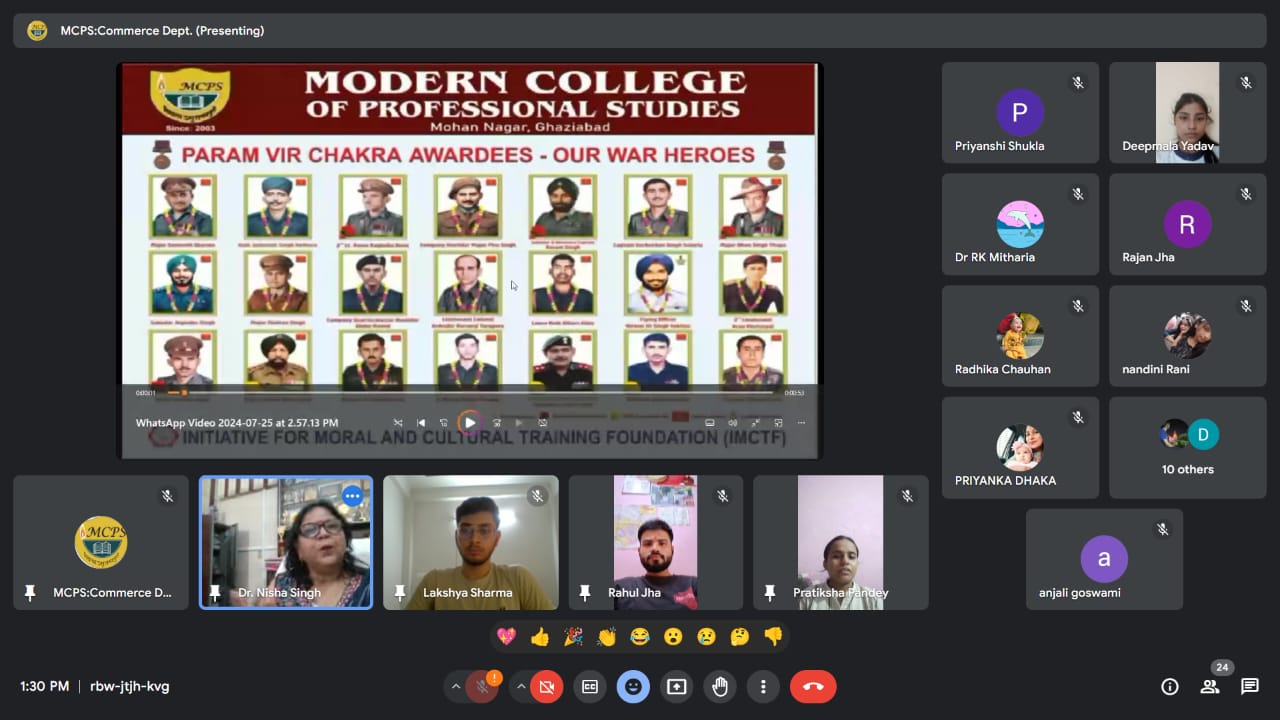Image resolution: width=1280 pixels, height=720 pixels.
Task: Leave the call with red hang-up button
Action: tap(813, 687)
